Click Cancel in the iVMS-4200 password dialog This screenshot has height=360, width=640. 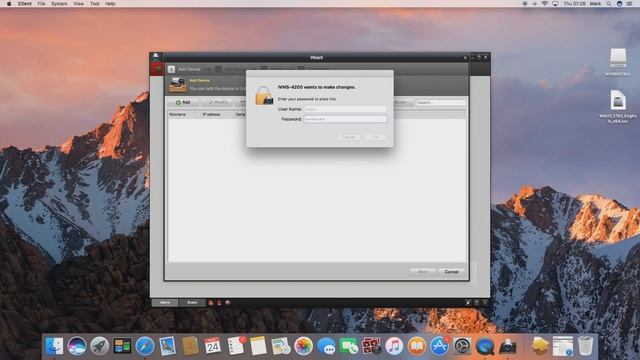(349, 137)
